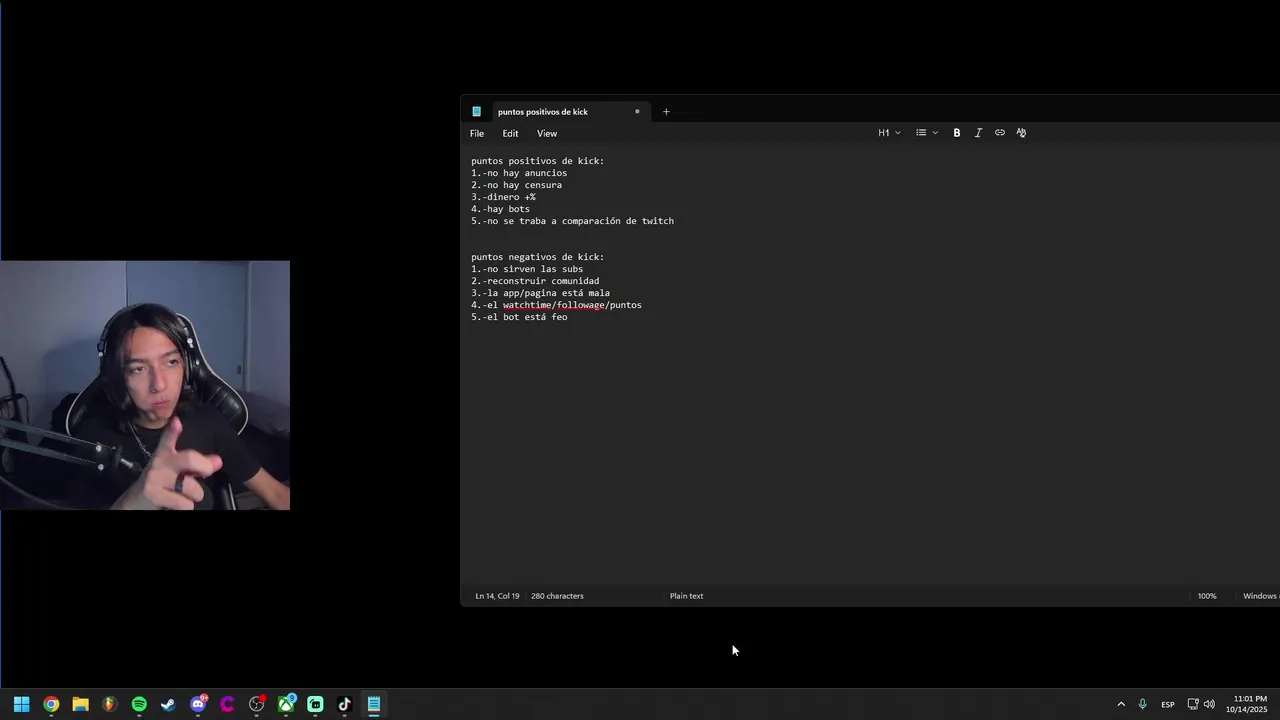Click the misspelled word 'watchtime/followage'

point(554,305)
